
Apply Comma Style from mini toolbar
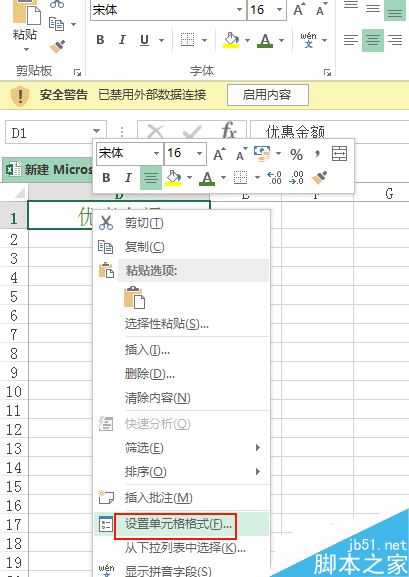pyautogui.click(x=317, y=153)
